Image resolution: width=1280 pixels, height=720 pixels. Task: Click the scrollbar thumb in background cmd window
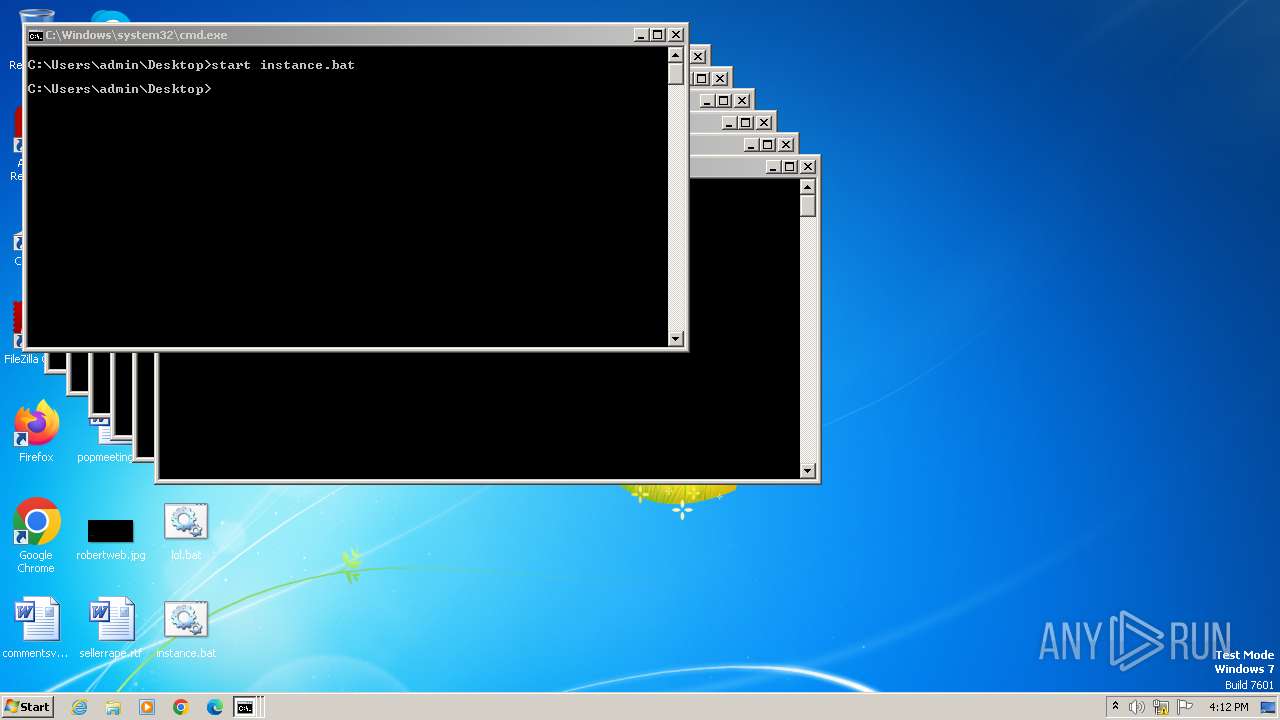[808, 206]
